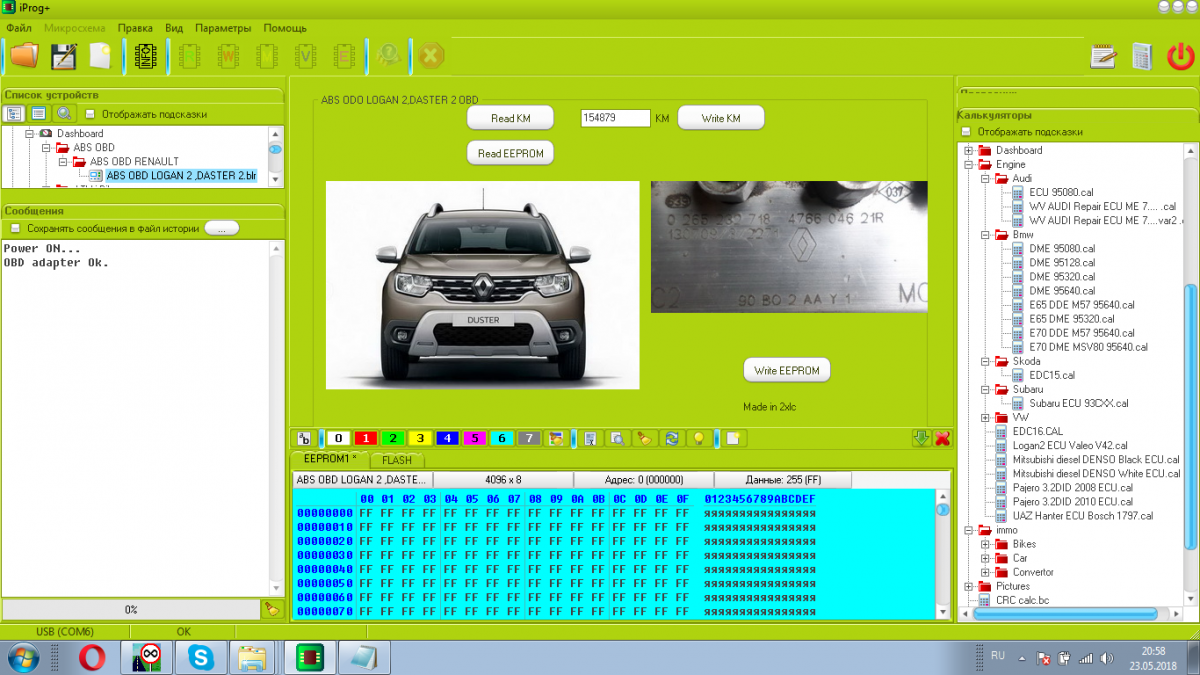Select the red color swatch labeled 1
This screenshot has height=675, width=1200.
pyautogui.click(x=366, y=438)
